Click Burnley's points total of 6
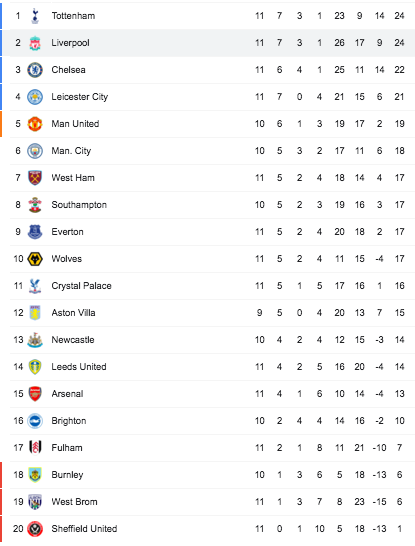This screenshot has width=415, height=546. (399, 475)
